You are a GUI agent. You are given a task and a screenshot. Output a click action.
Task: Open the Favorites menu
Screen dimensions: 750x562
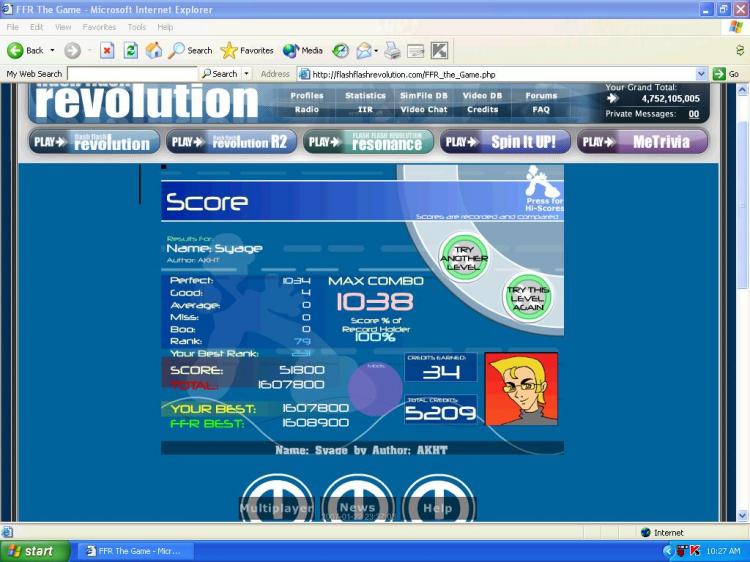coord(99,27)
